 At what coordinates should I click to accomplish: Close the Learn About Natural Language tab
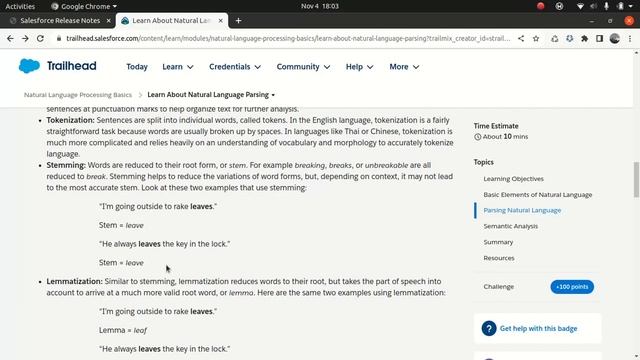click(220, 20)
